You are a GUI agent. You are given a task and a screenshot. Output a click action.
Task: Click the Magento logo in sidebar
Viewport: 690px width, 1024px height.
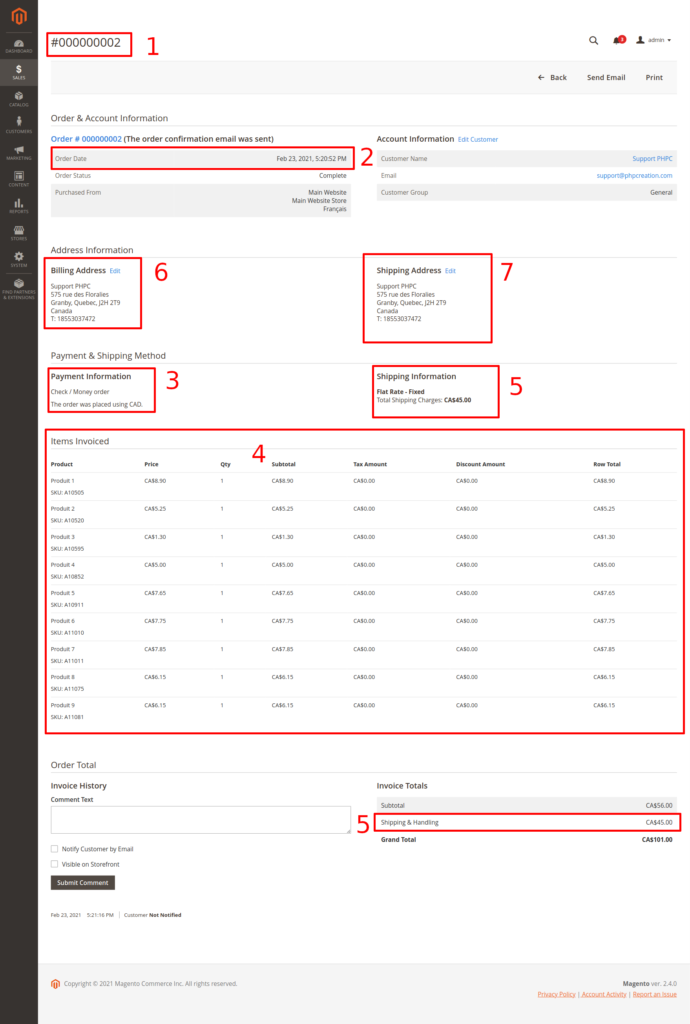(19, 17)
